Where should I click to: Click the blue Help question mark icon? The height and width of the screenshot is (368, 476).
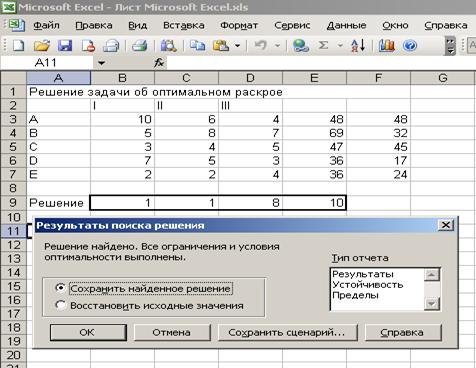click(x=410, y=45)
